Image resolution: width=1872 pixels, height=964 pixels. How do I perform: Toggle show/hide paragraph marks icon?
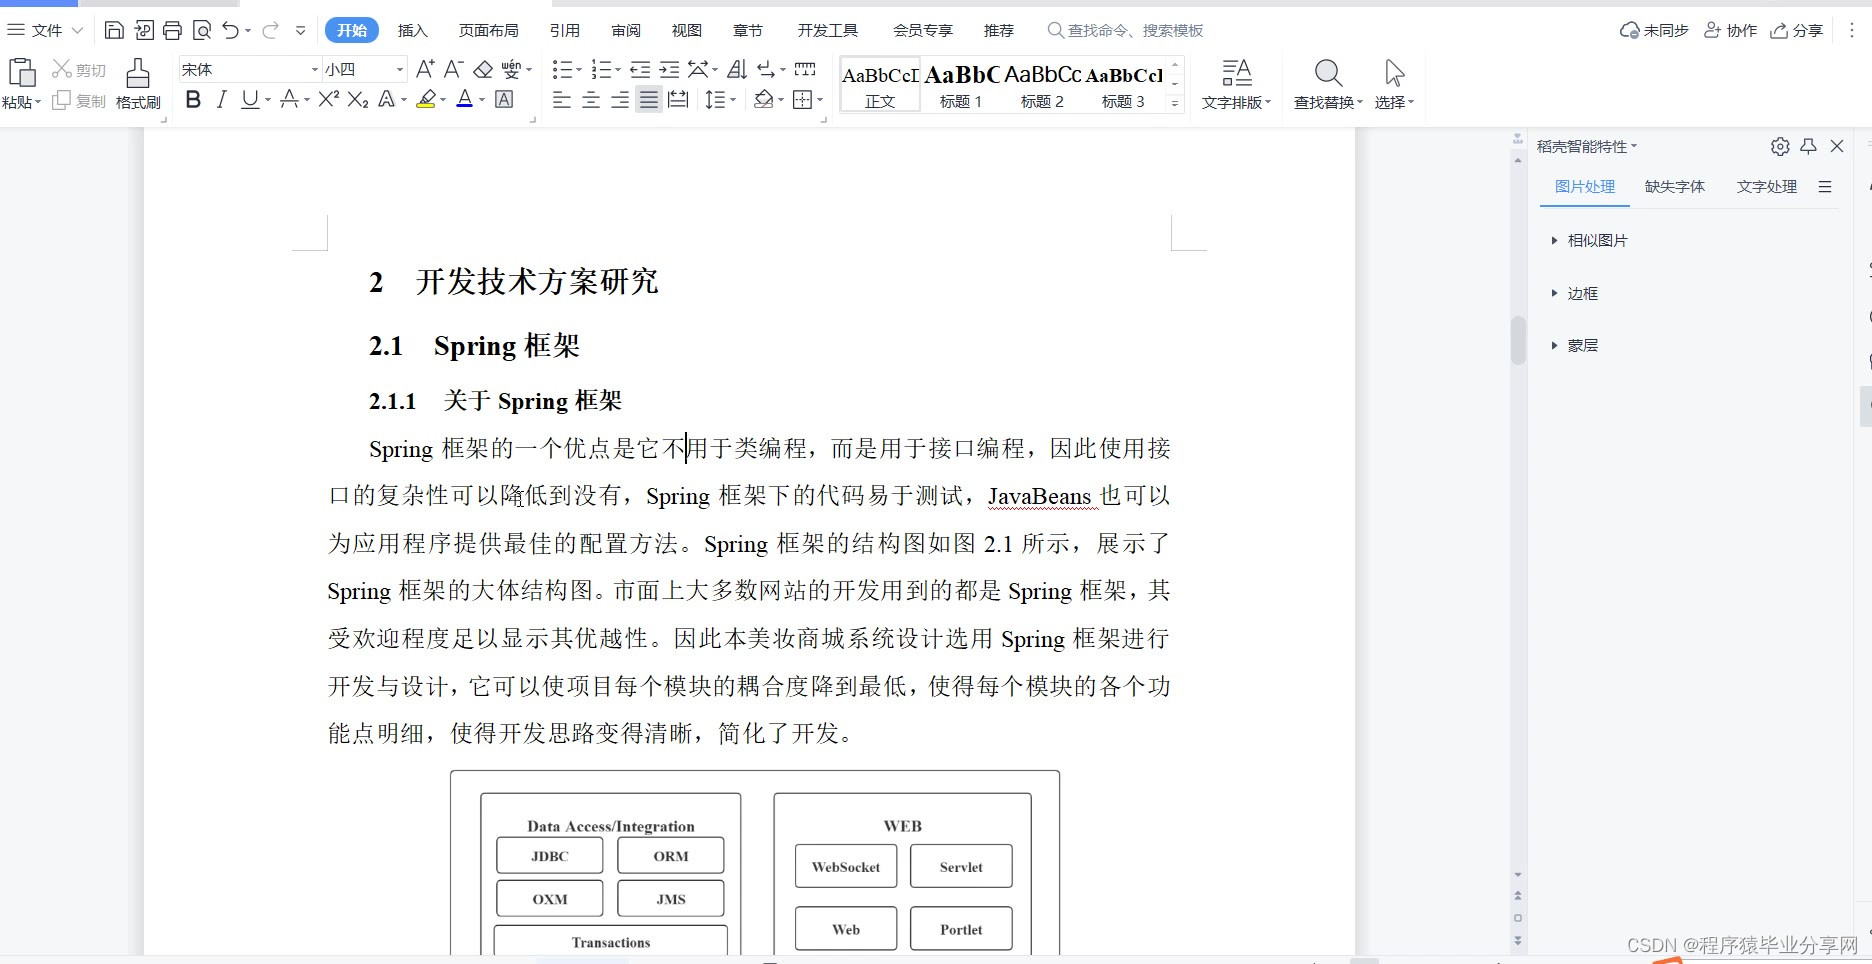pos(766,69)
